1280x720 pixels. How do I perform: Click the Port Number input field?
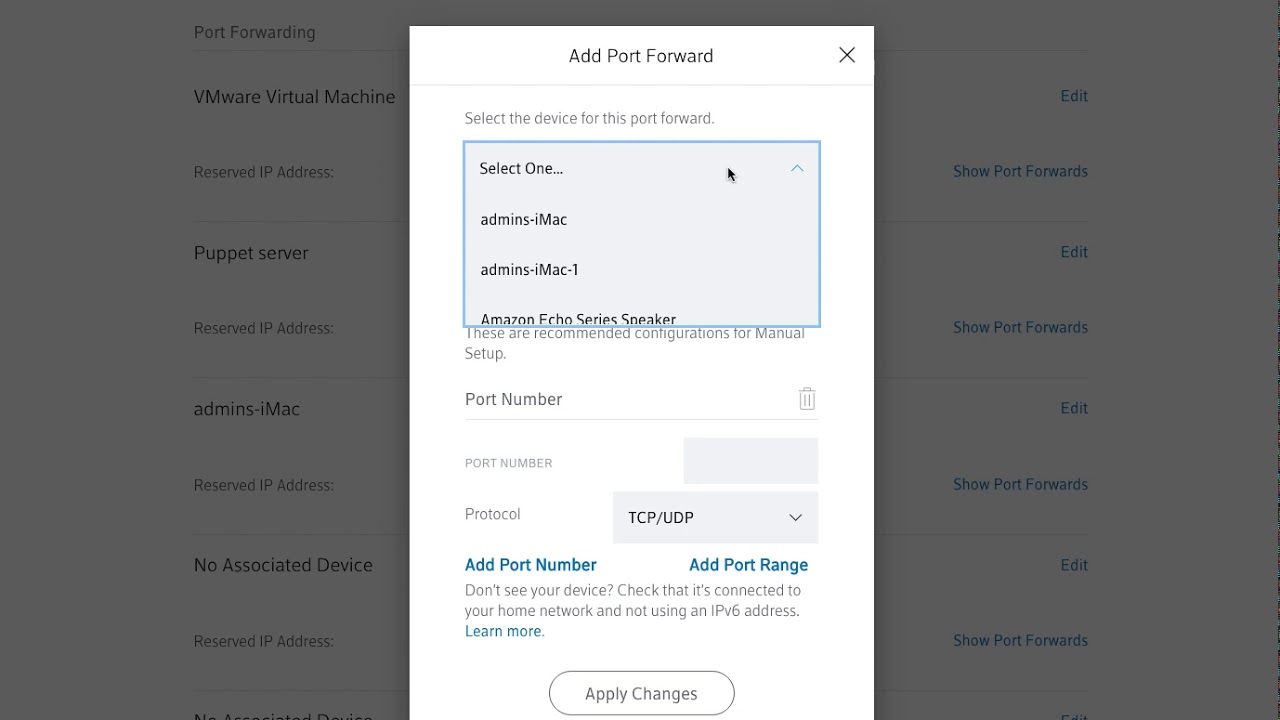tap(750, 462)
